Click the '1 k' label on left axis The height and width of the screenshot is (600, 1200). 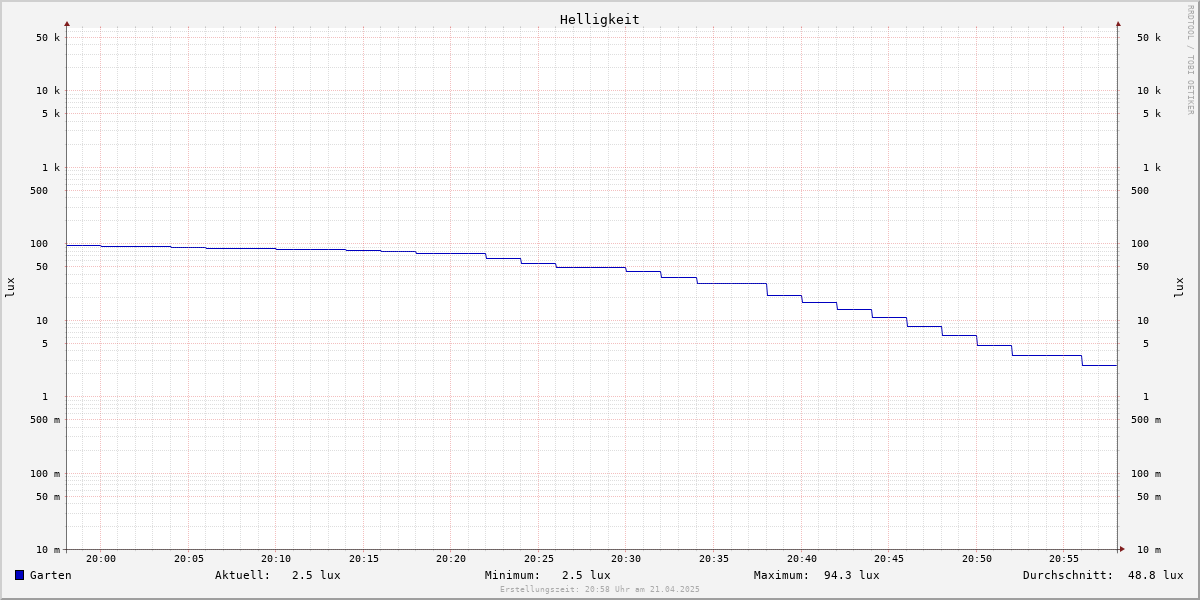(x=51, y=168)
